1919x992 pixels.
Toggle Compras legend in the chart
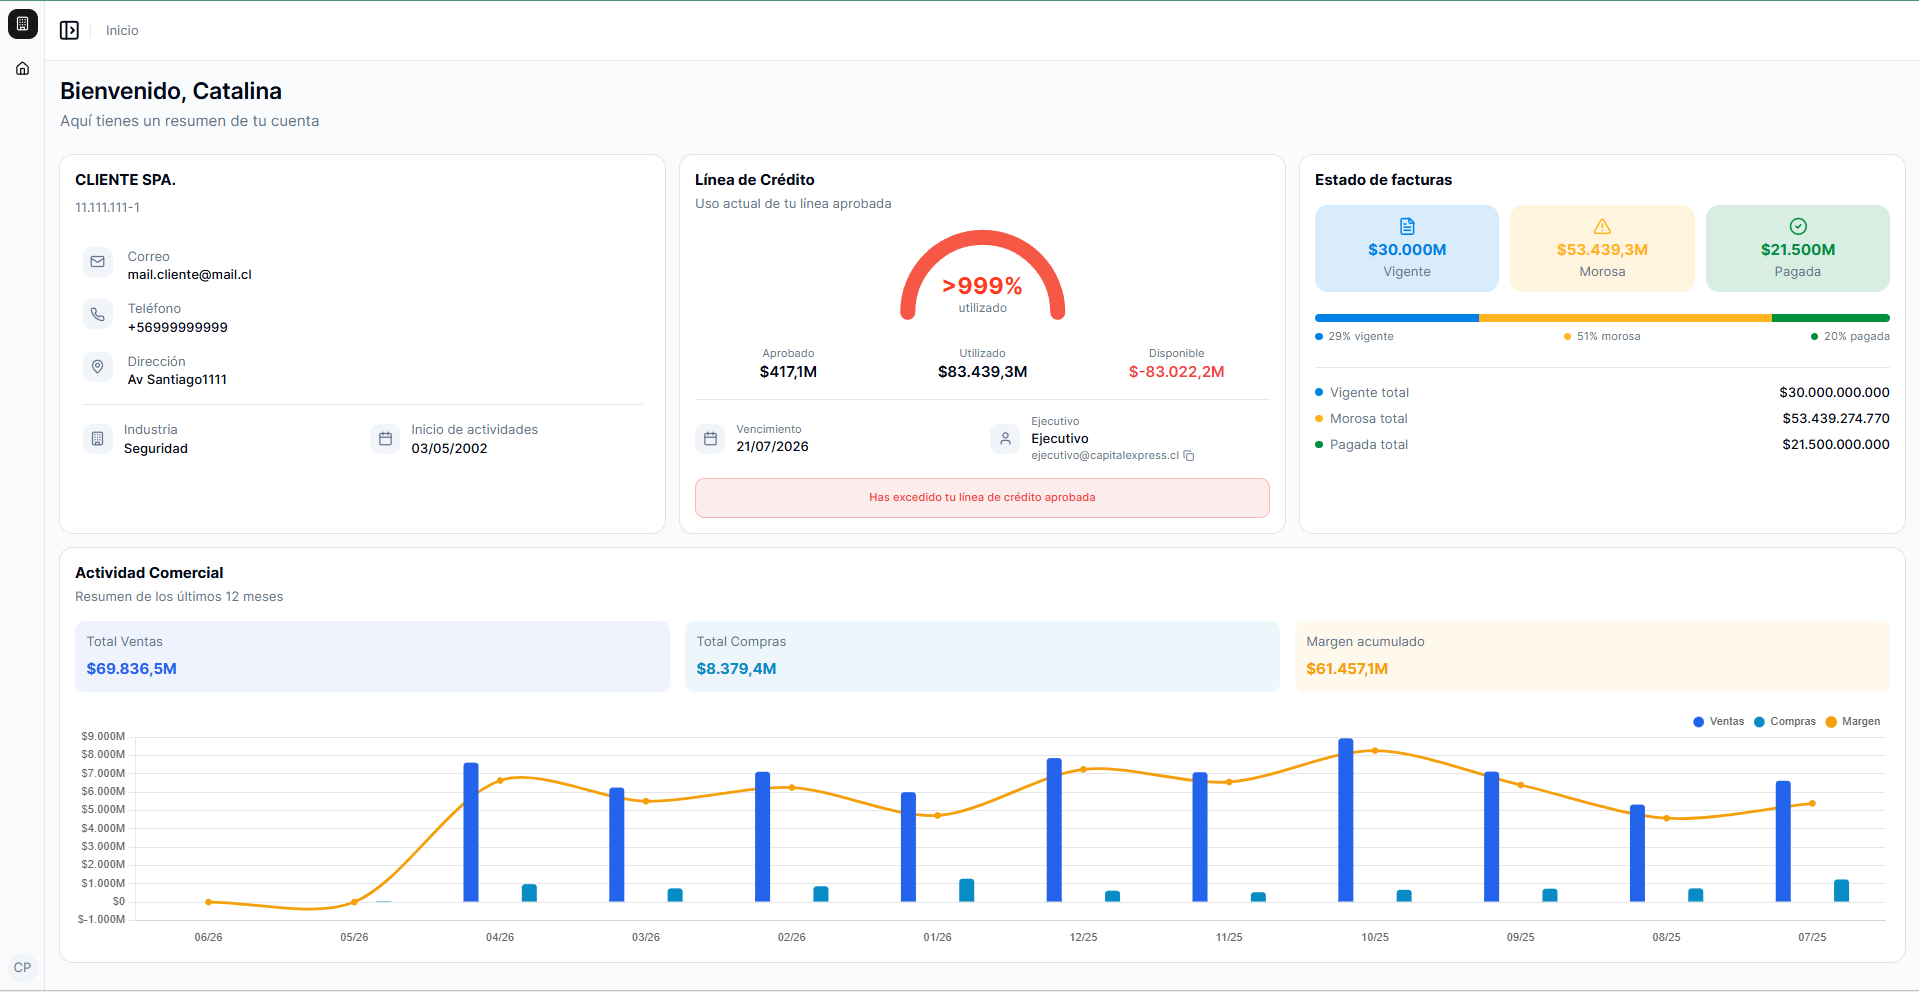click(1785, 722)
